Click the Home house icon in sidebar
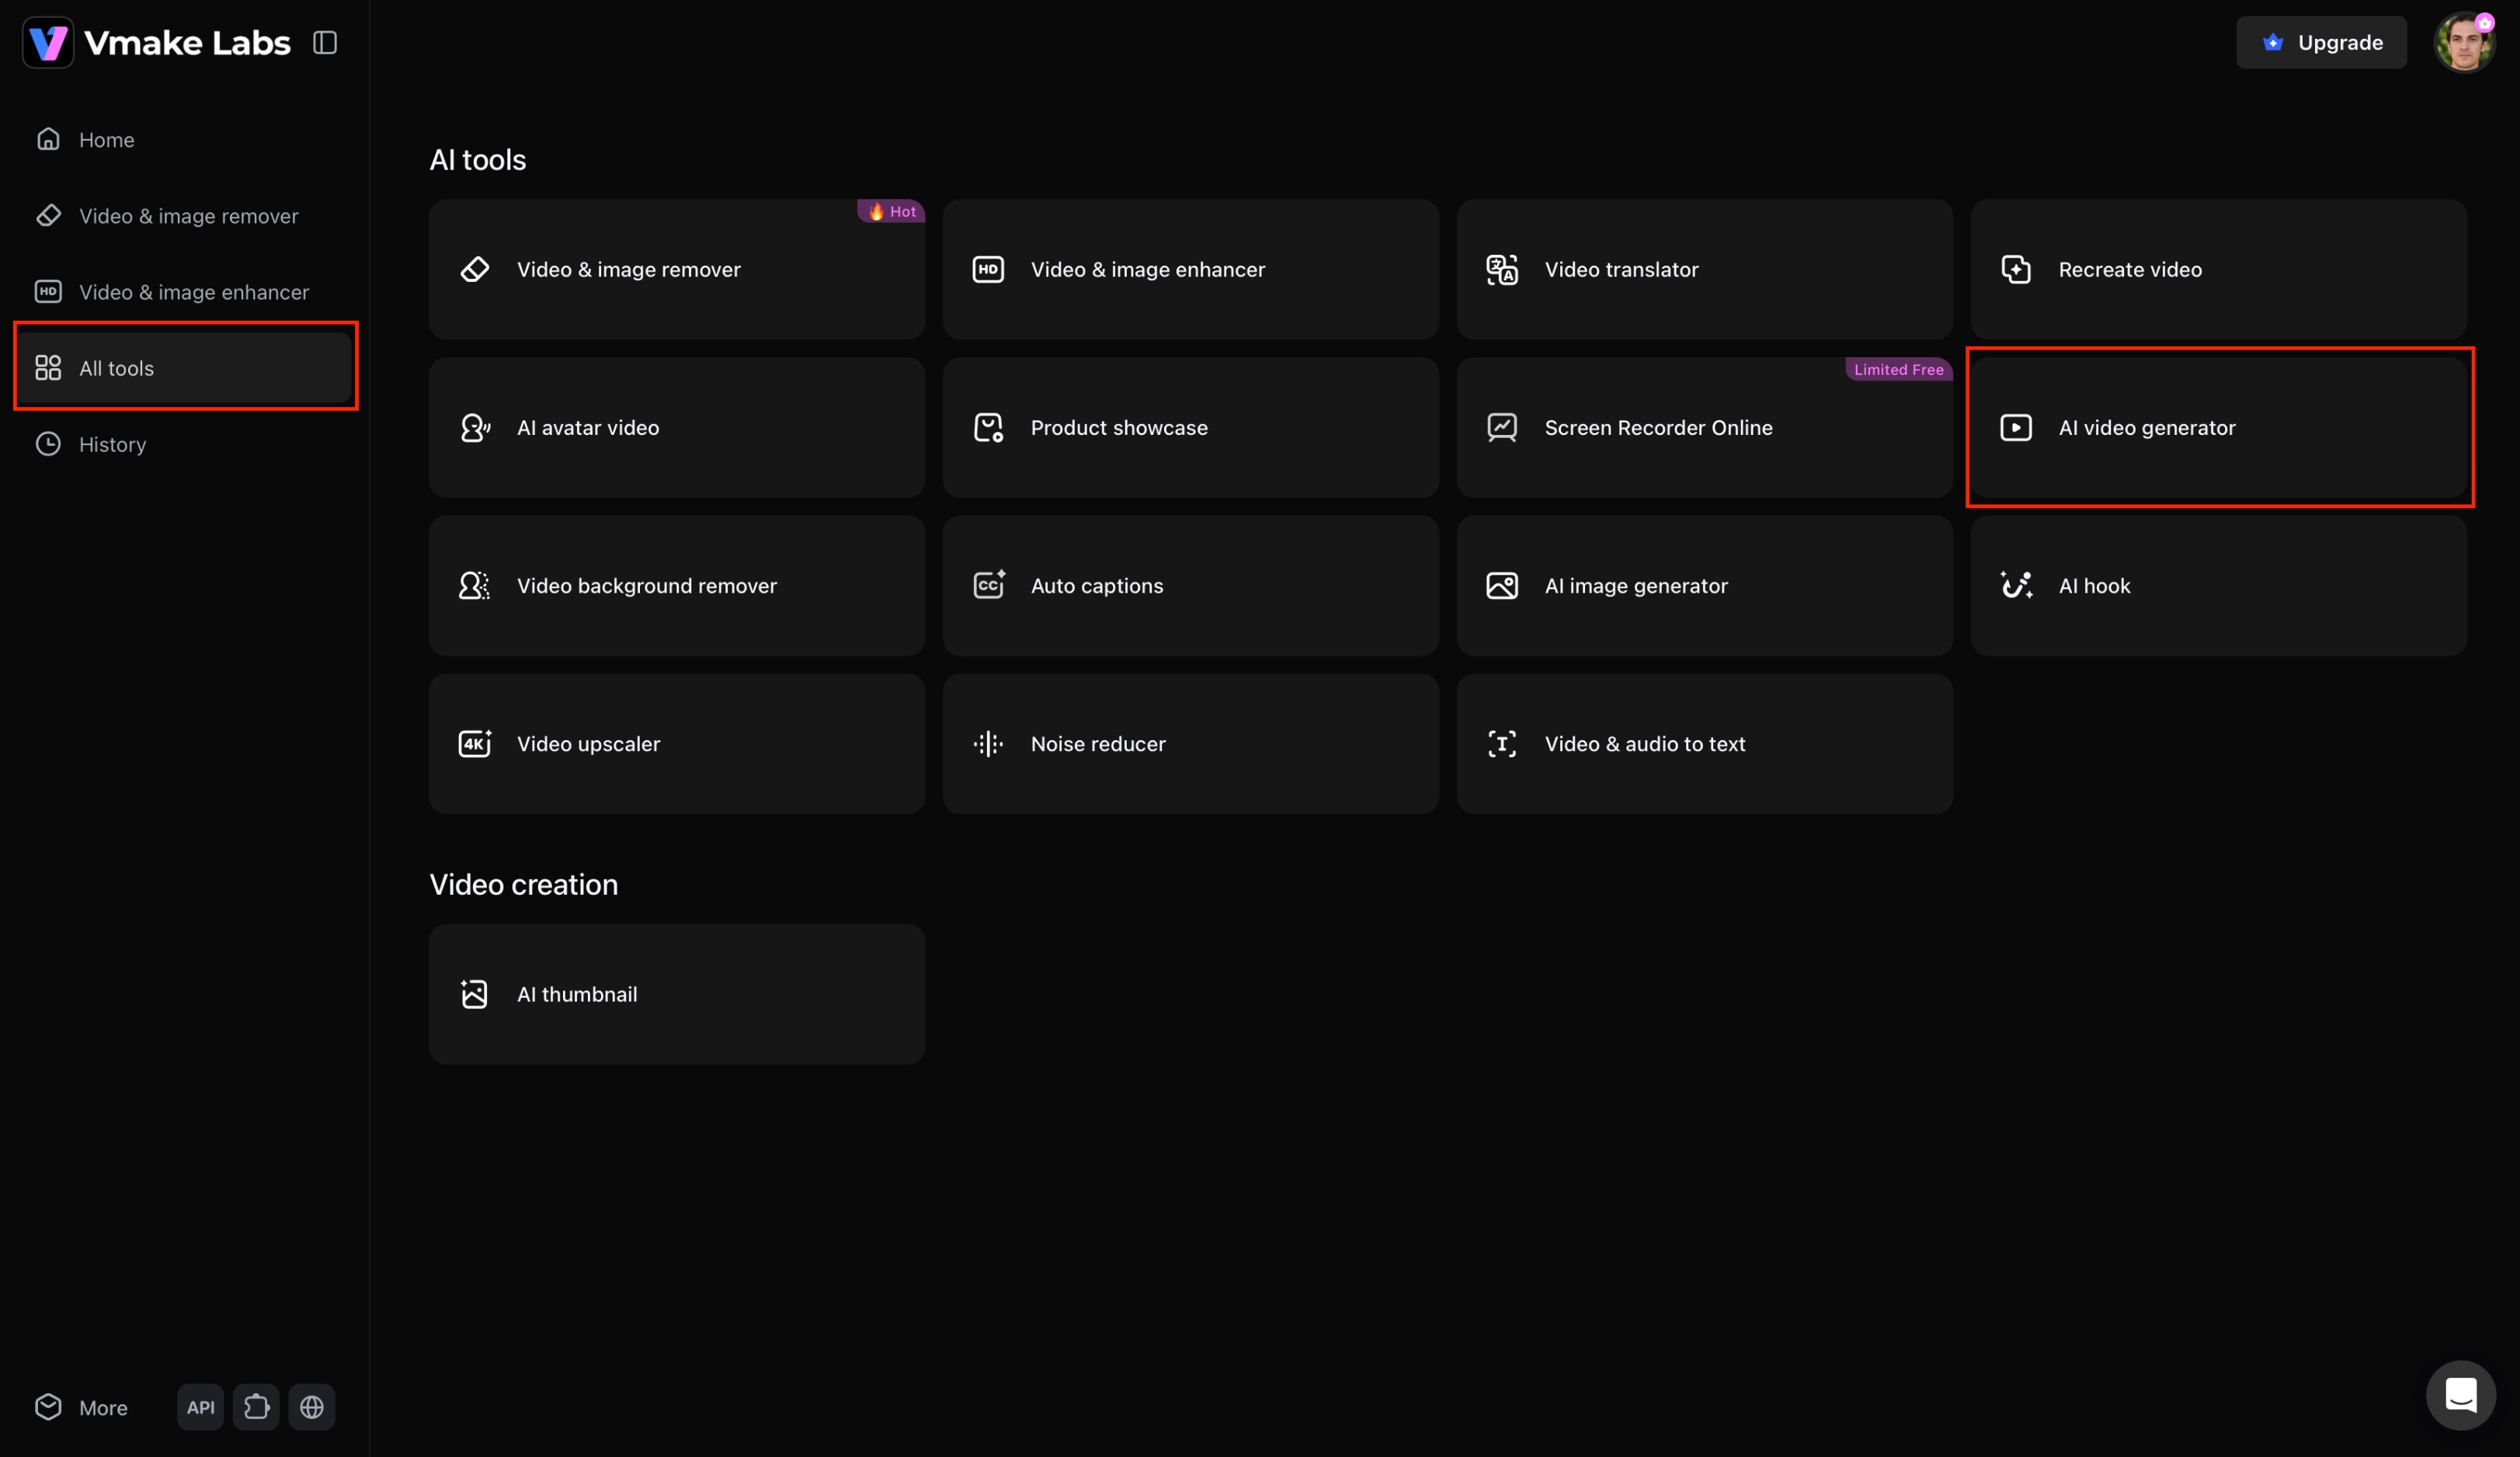The image size is (2520, 1457). (48, 139)
